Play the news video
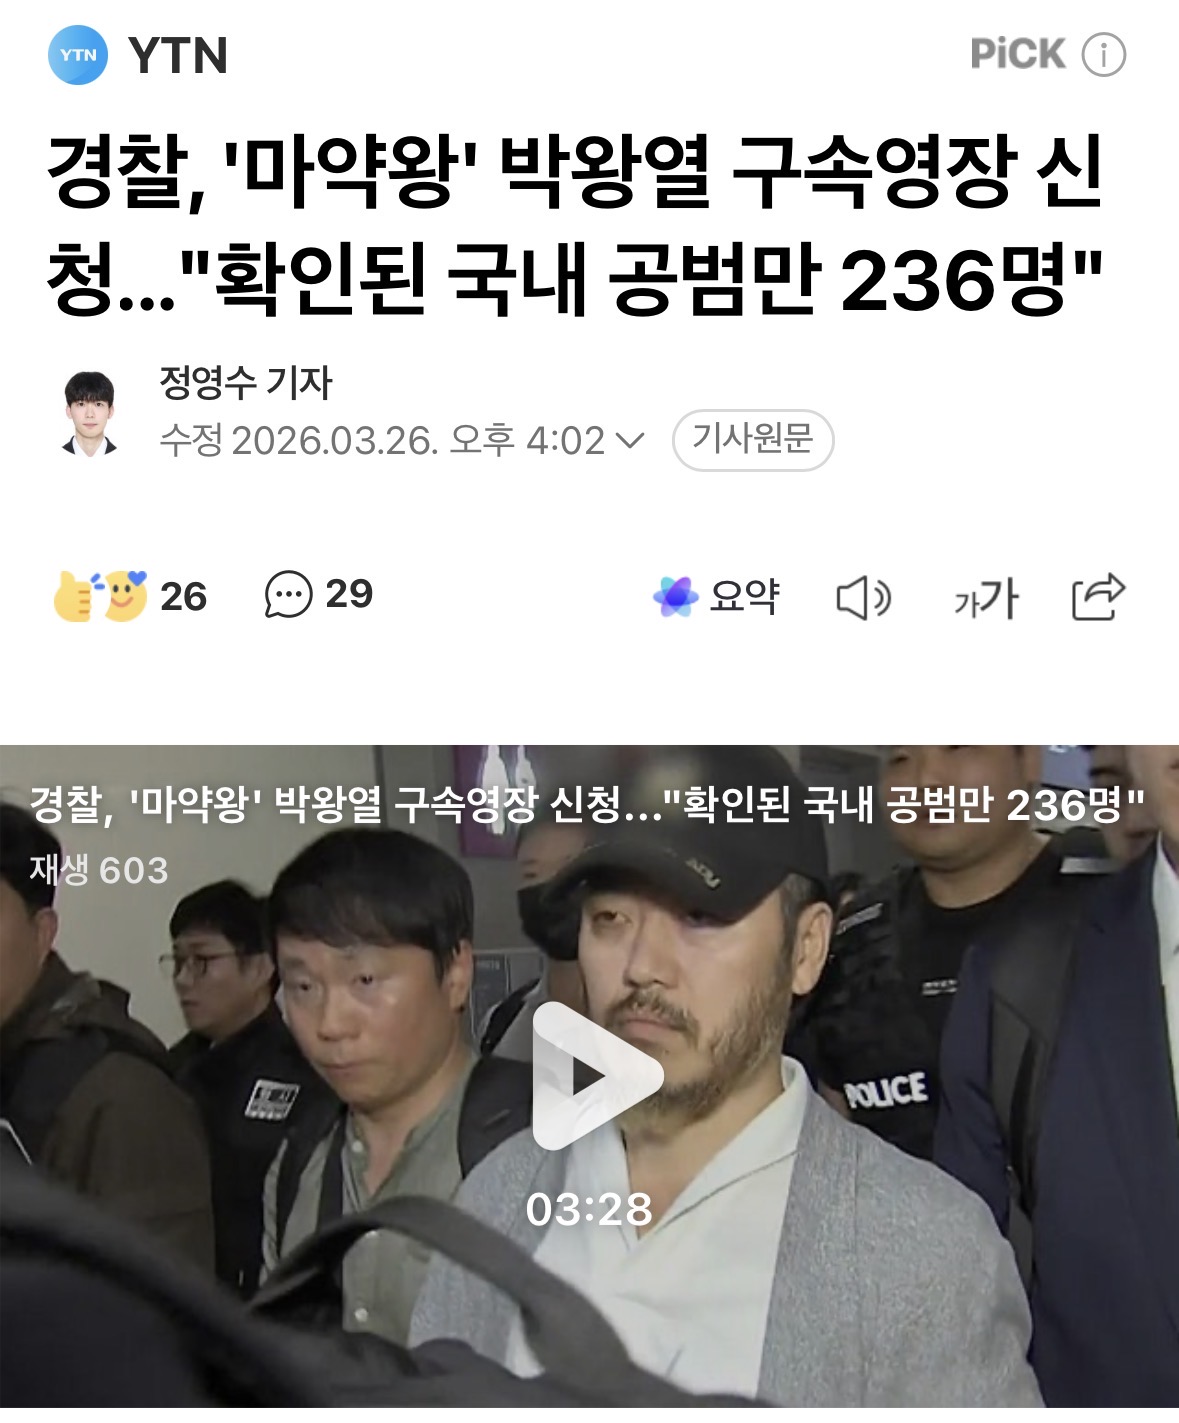This screenshot has height=1423, width=1179. (x=597, y=1076)
